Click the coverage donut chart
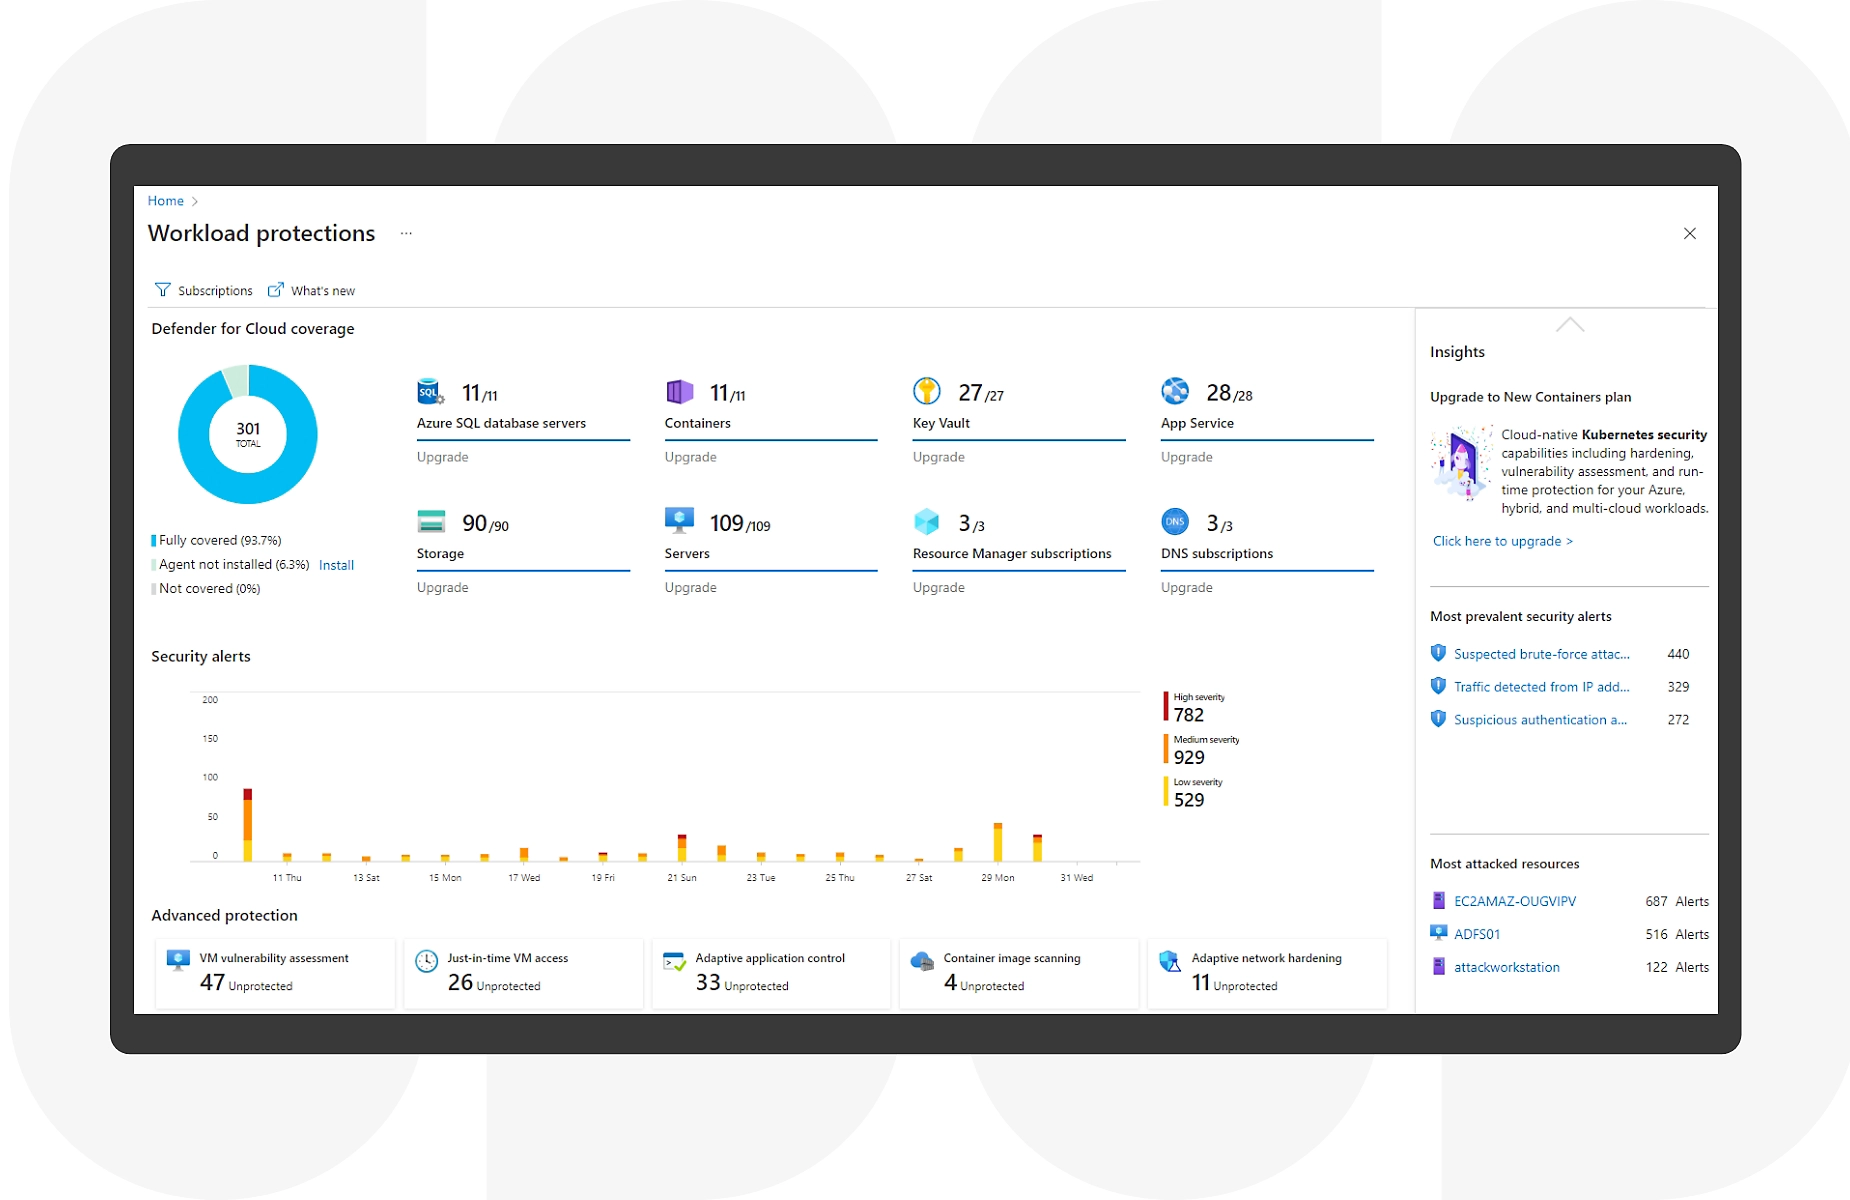Viewport: 1850px width, 1200px height. point(248,435)
